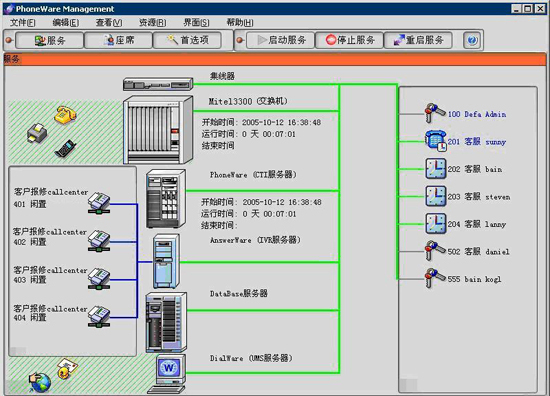
Task: Select line 401 callcenter fax icon
Action: [99, 203]
